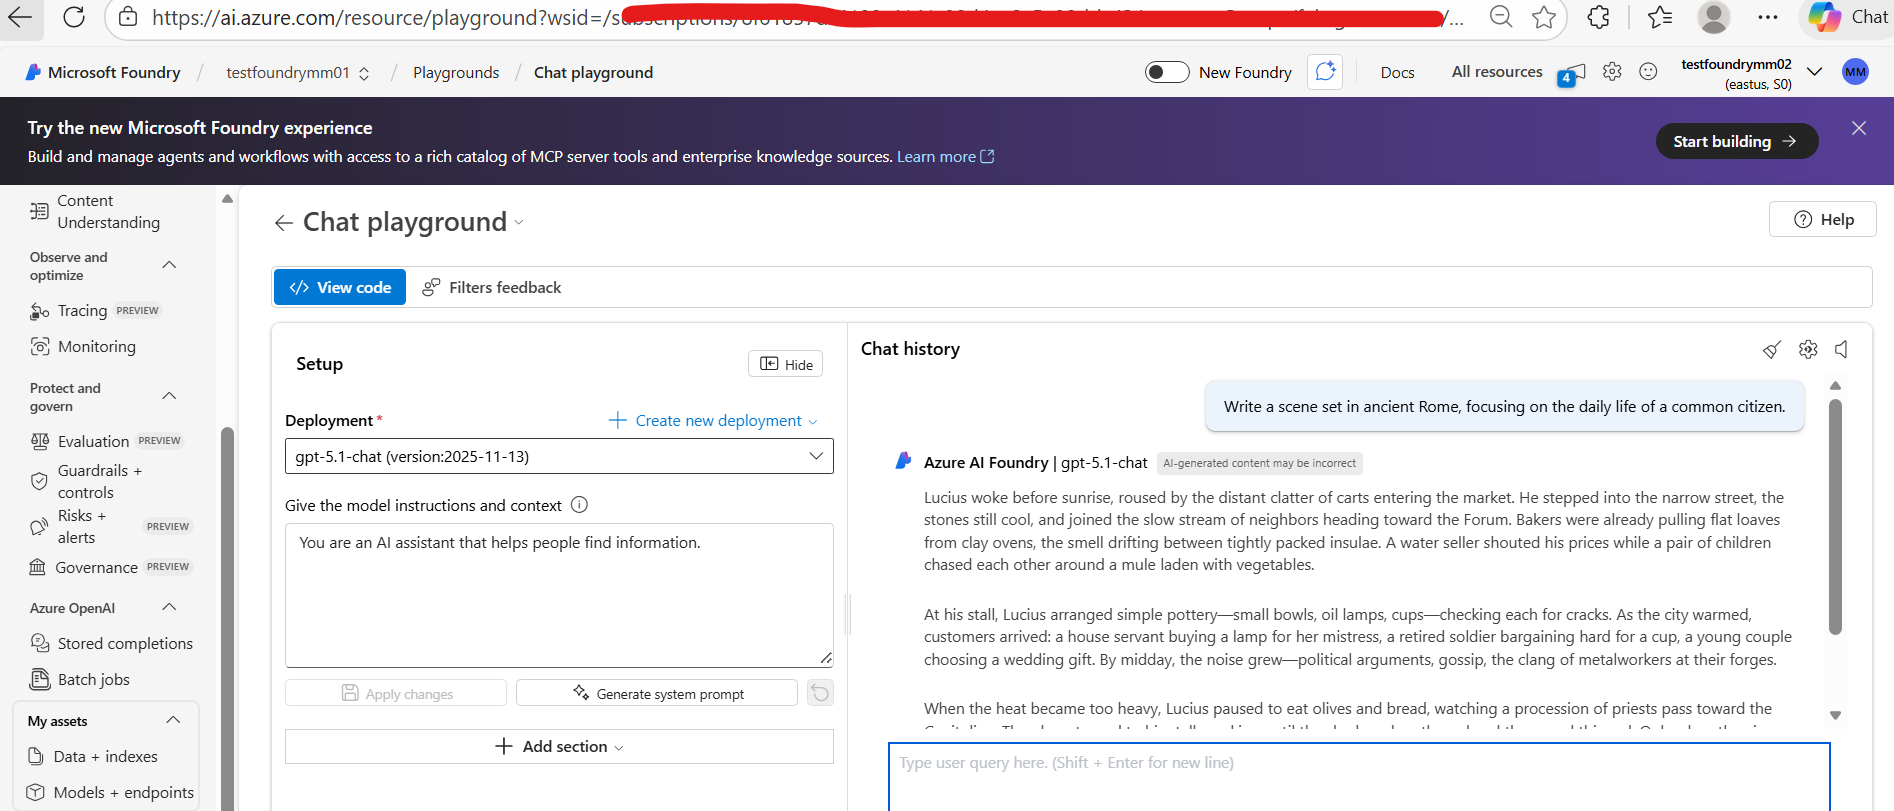
Task: Click scroll down arrow in chat history
Action: [1835, 715]
